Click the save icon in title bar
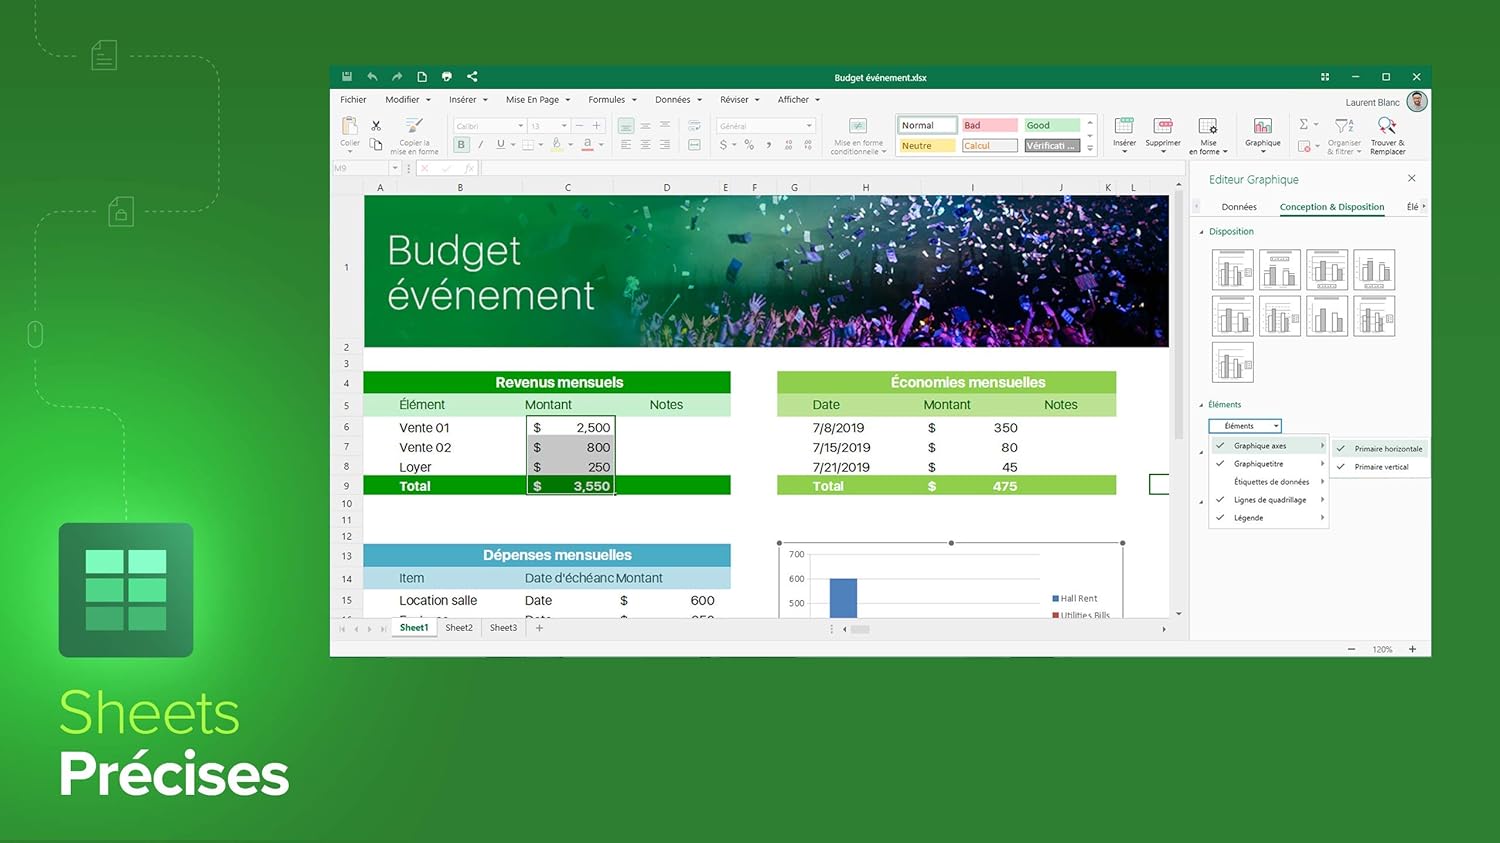This screenshot has width=1500, height=843. pos(347,76)
